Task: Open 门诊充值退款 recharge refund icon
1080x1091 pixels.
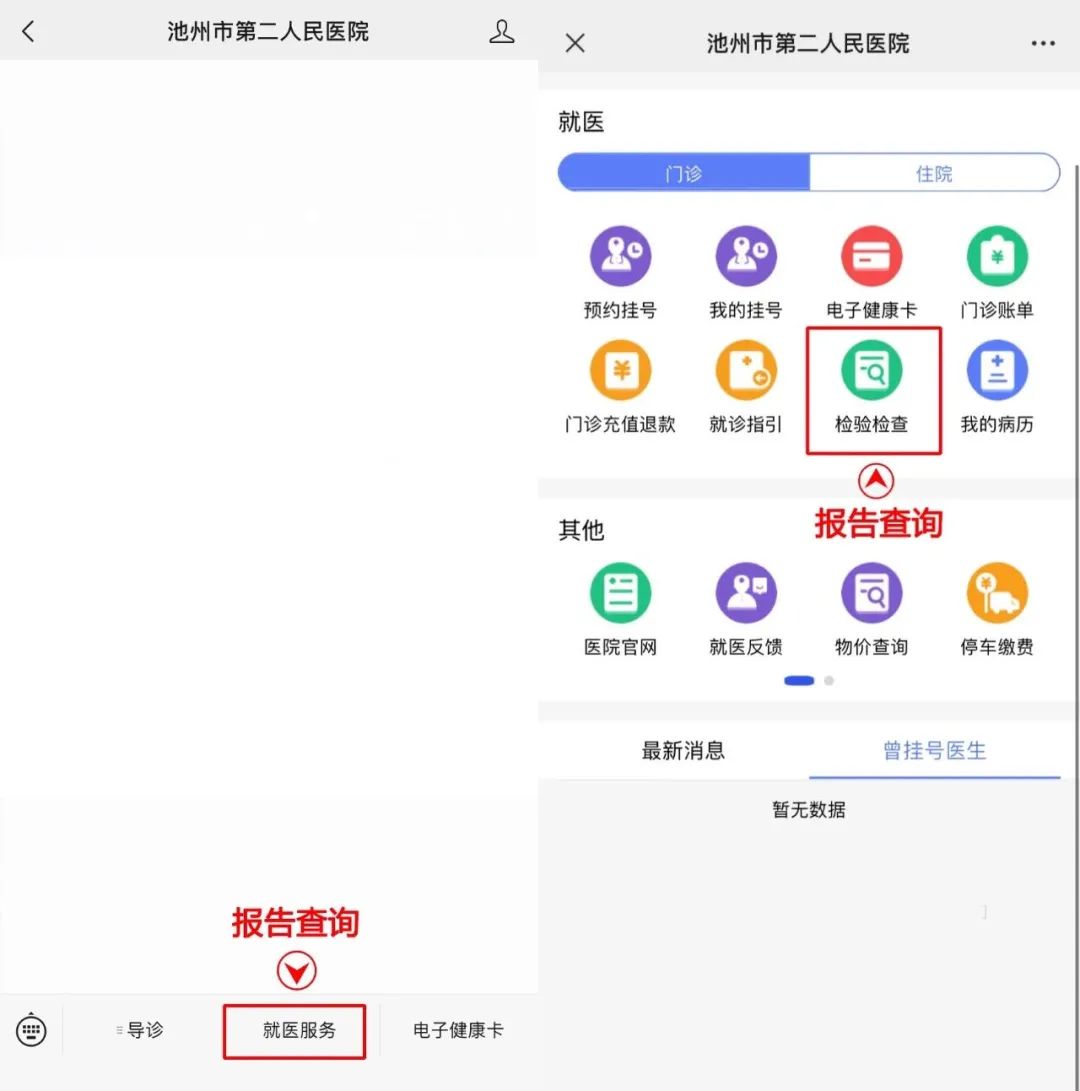Action: pos(620,372)
